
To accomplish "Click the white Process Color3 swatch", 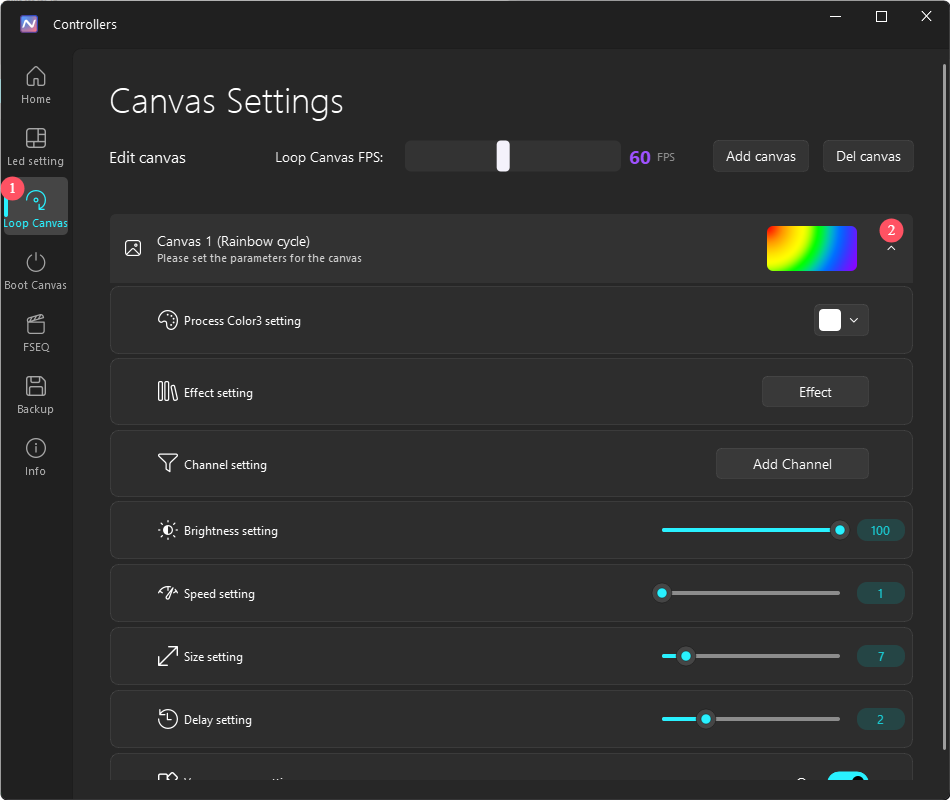I will pos(830,320).
